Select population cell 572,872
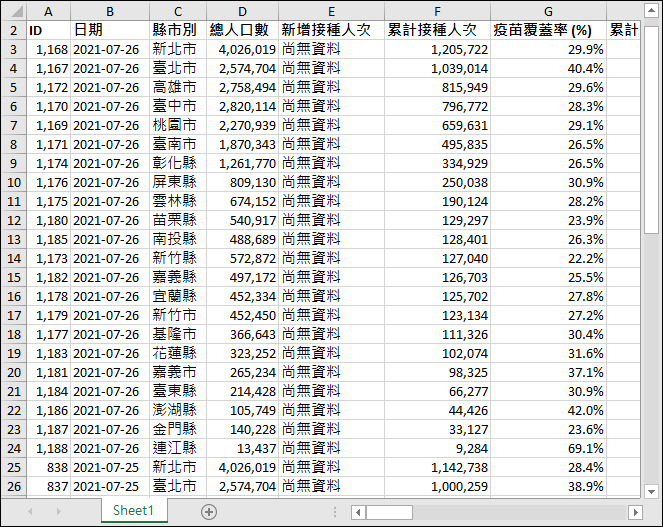 [x=243, y=258]
